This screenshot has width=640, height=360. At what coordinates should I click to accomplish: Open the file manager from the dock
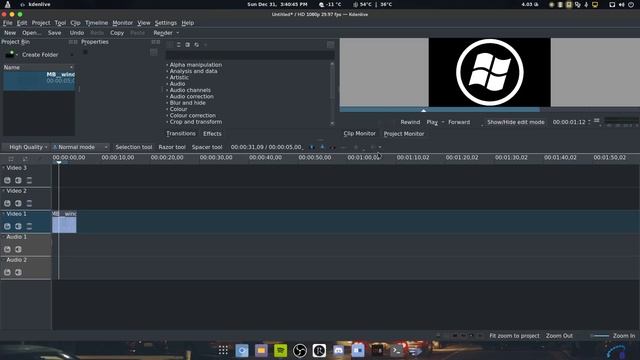point(261,350)
